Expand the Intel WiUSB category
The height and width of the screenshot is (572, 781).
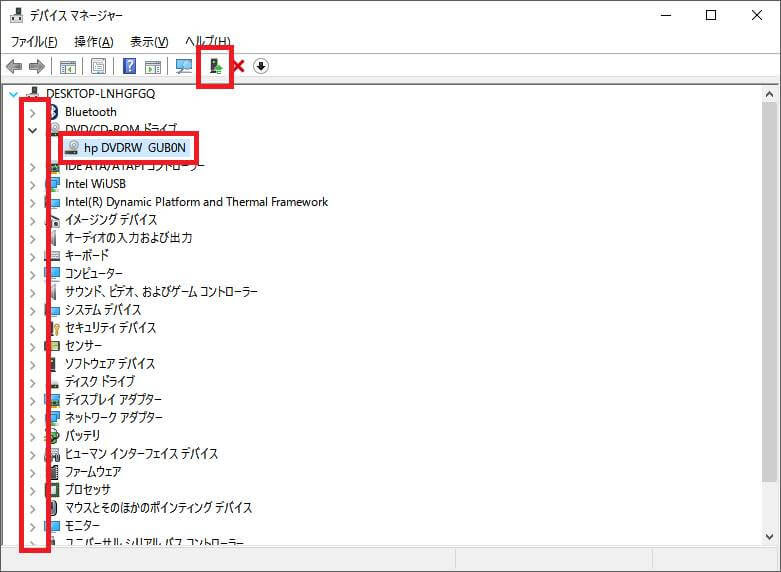(x=32, y=185)
